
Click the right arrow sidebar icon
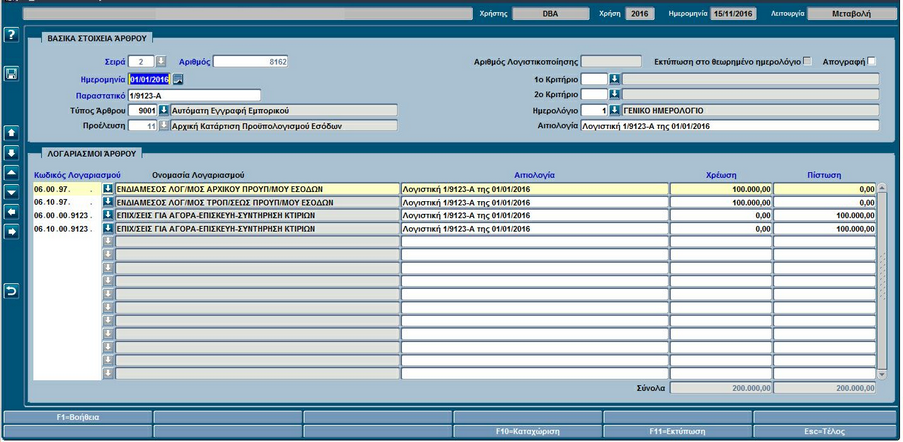12,231
